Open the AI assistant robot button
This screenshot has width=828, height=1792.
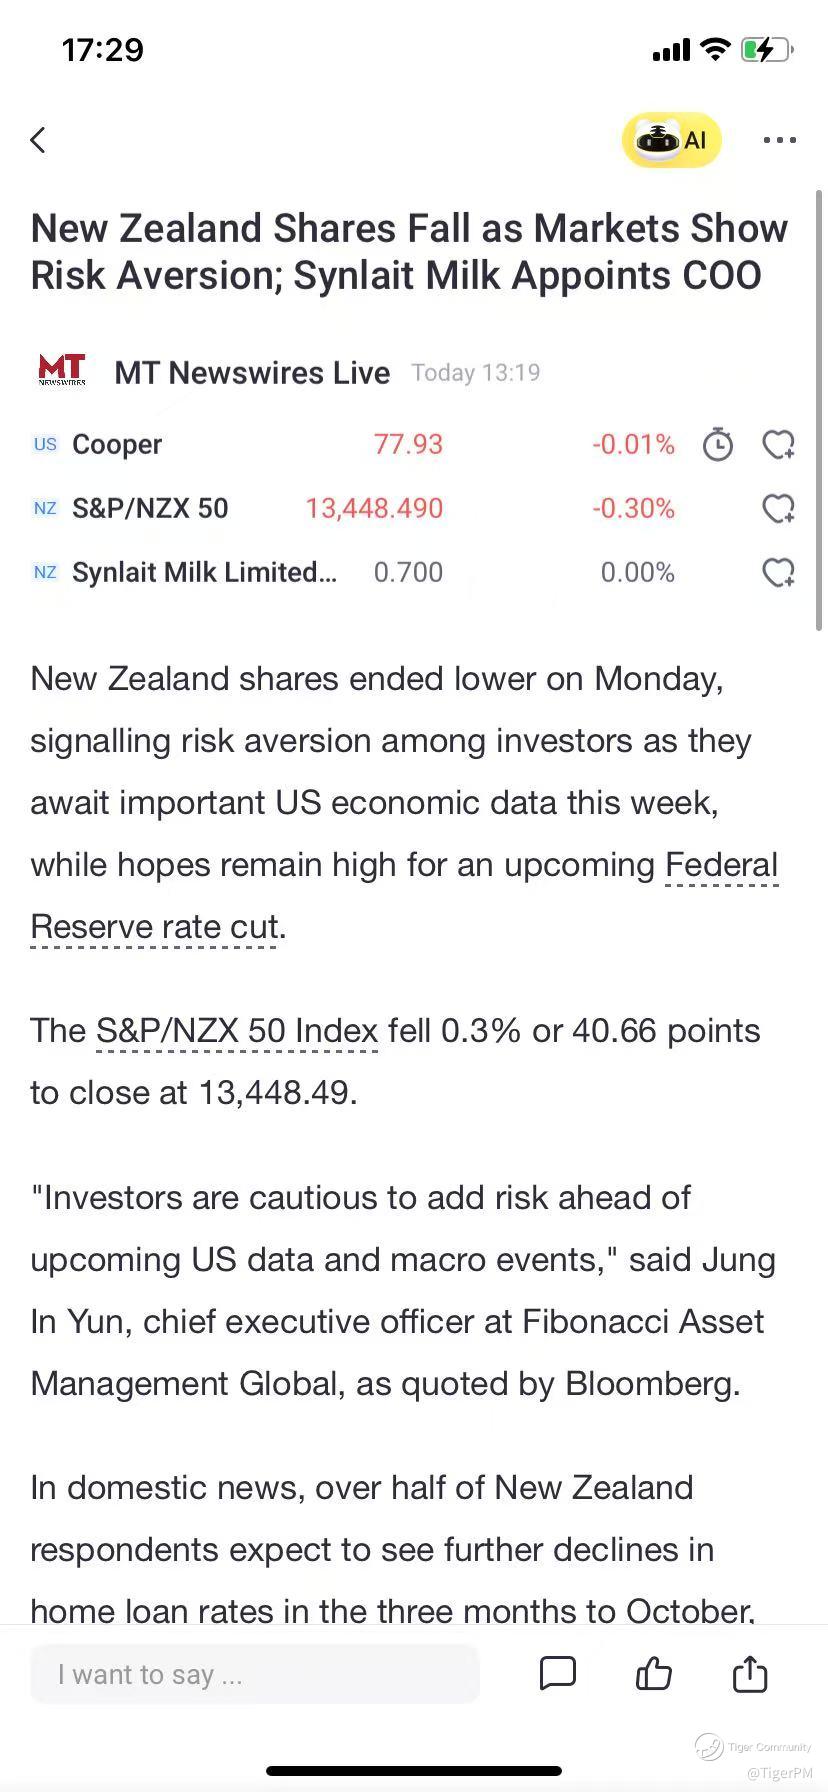pos(671,140)
